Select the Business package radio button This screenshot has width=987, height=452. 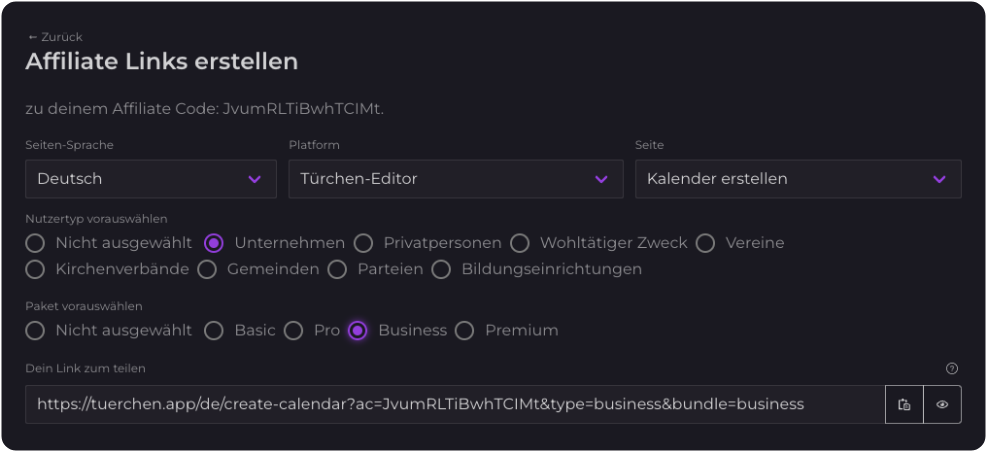click(358, 330)
